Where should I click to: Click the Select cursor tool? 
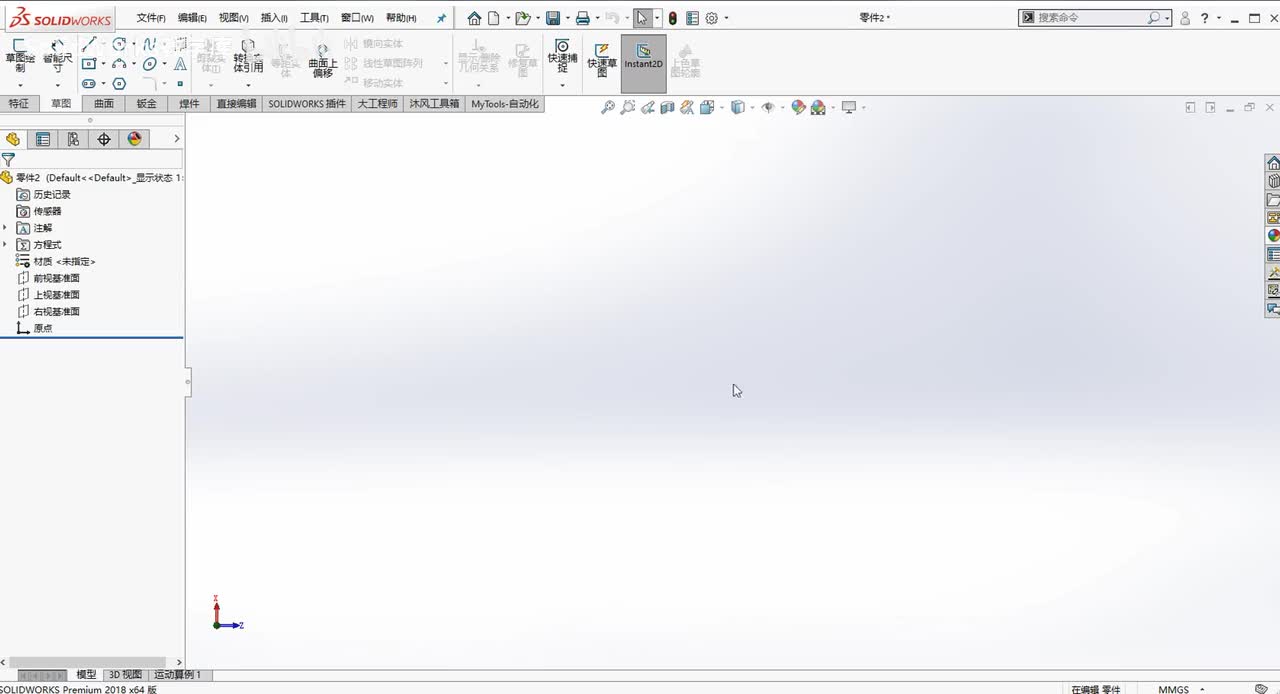click(642, 18)
